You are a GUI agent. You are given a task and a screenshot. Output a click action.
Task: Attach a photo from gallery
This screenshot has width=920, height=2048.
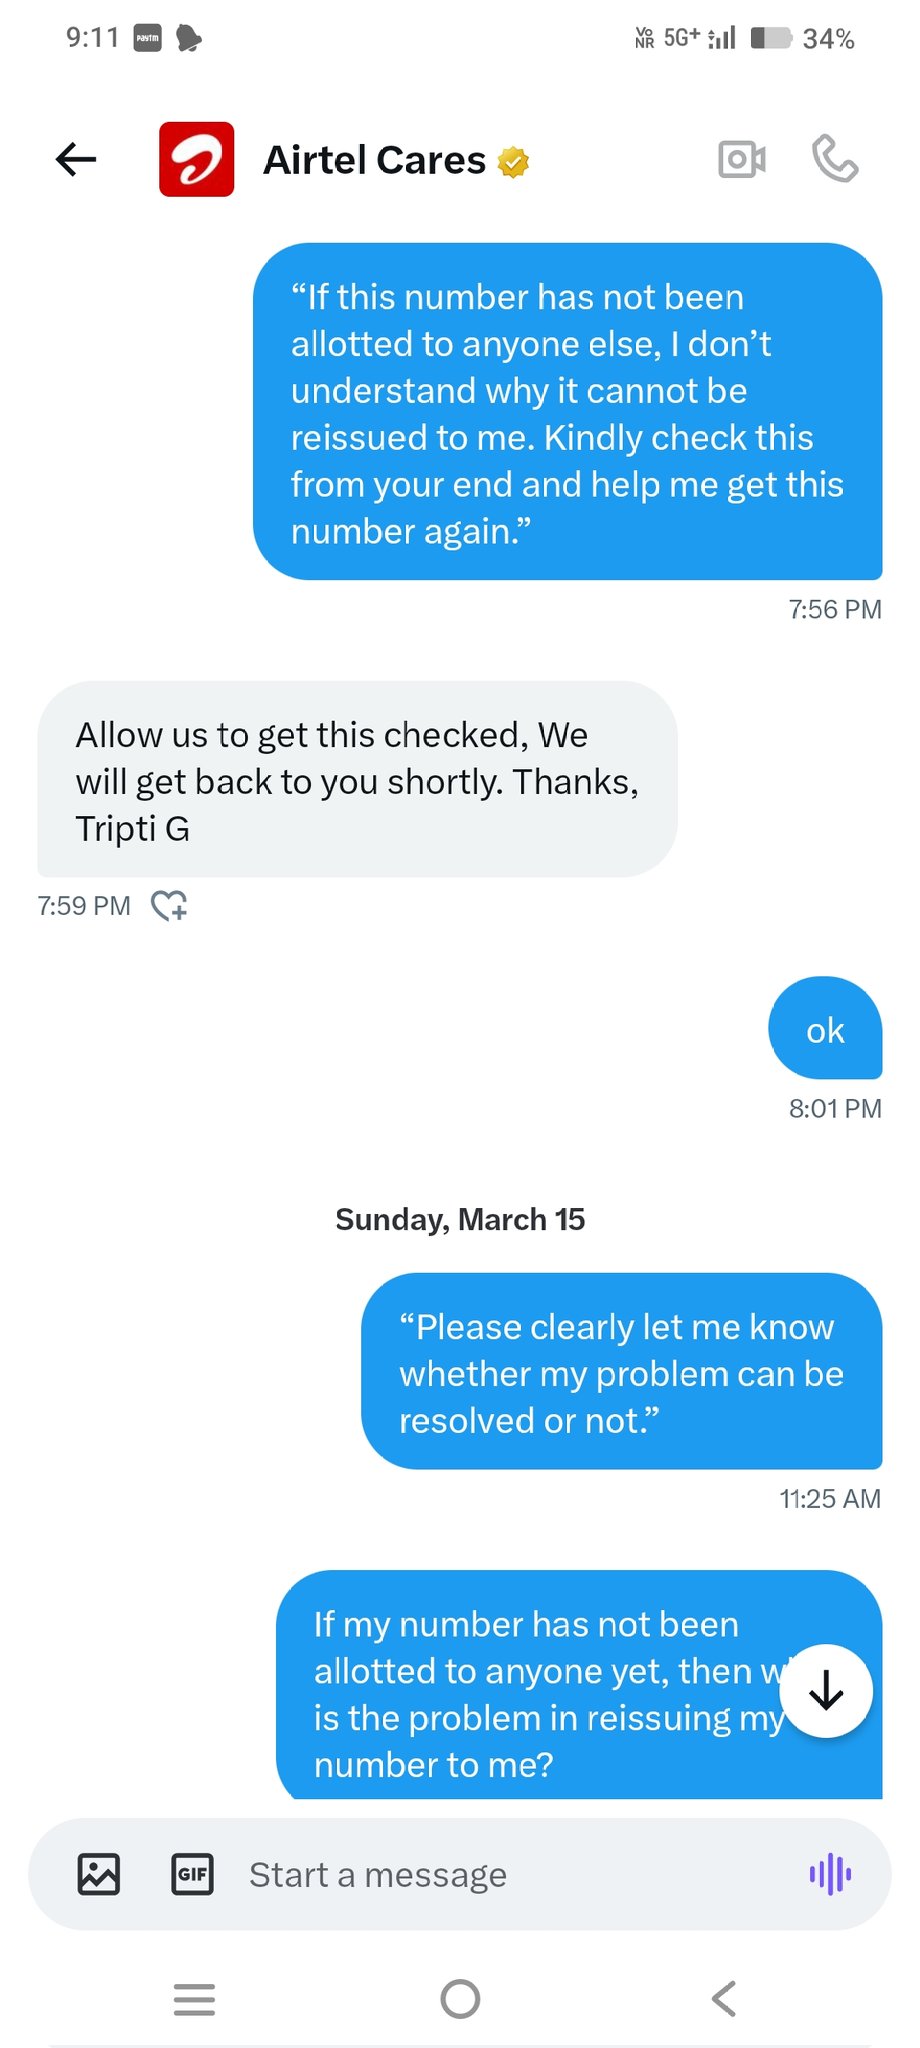99,1874
